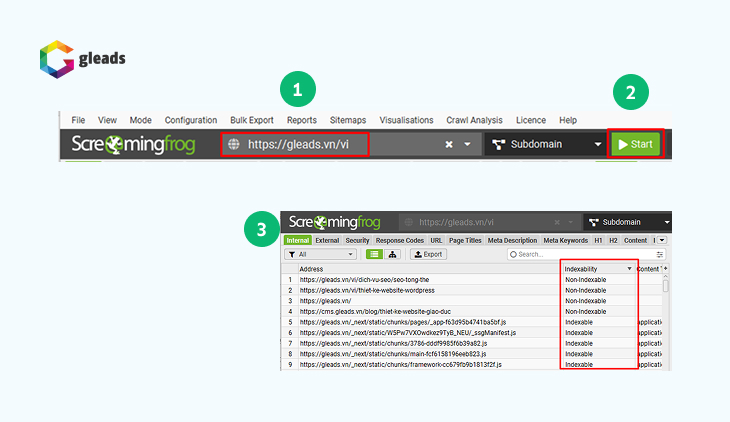Select the row 3 address https://gleads.vn/
This screenshot has width=730, height=422.
[325, 301]
